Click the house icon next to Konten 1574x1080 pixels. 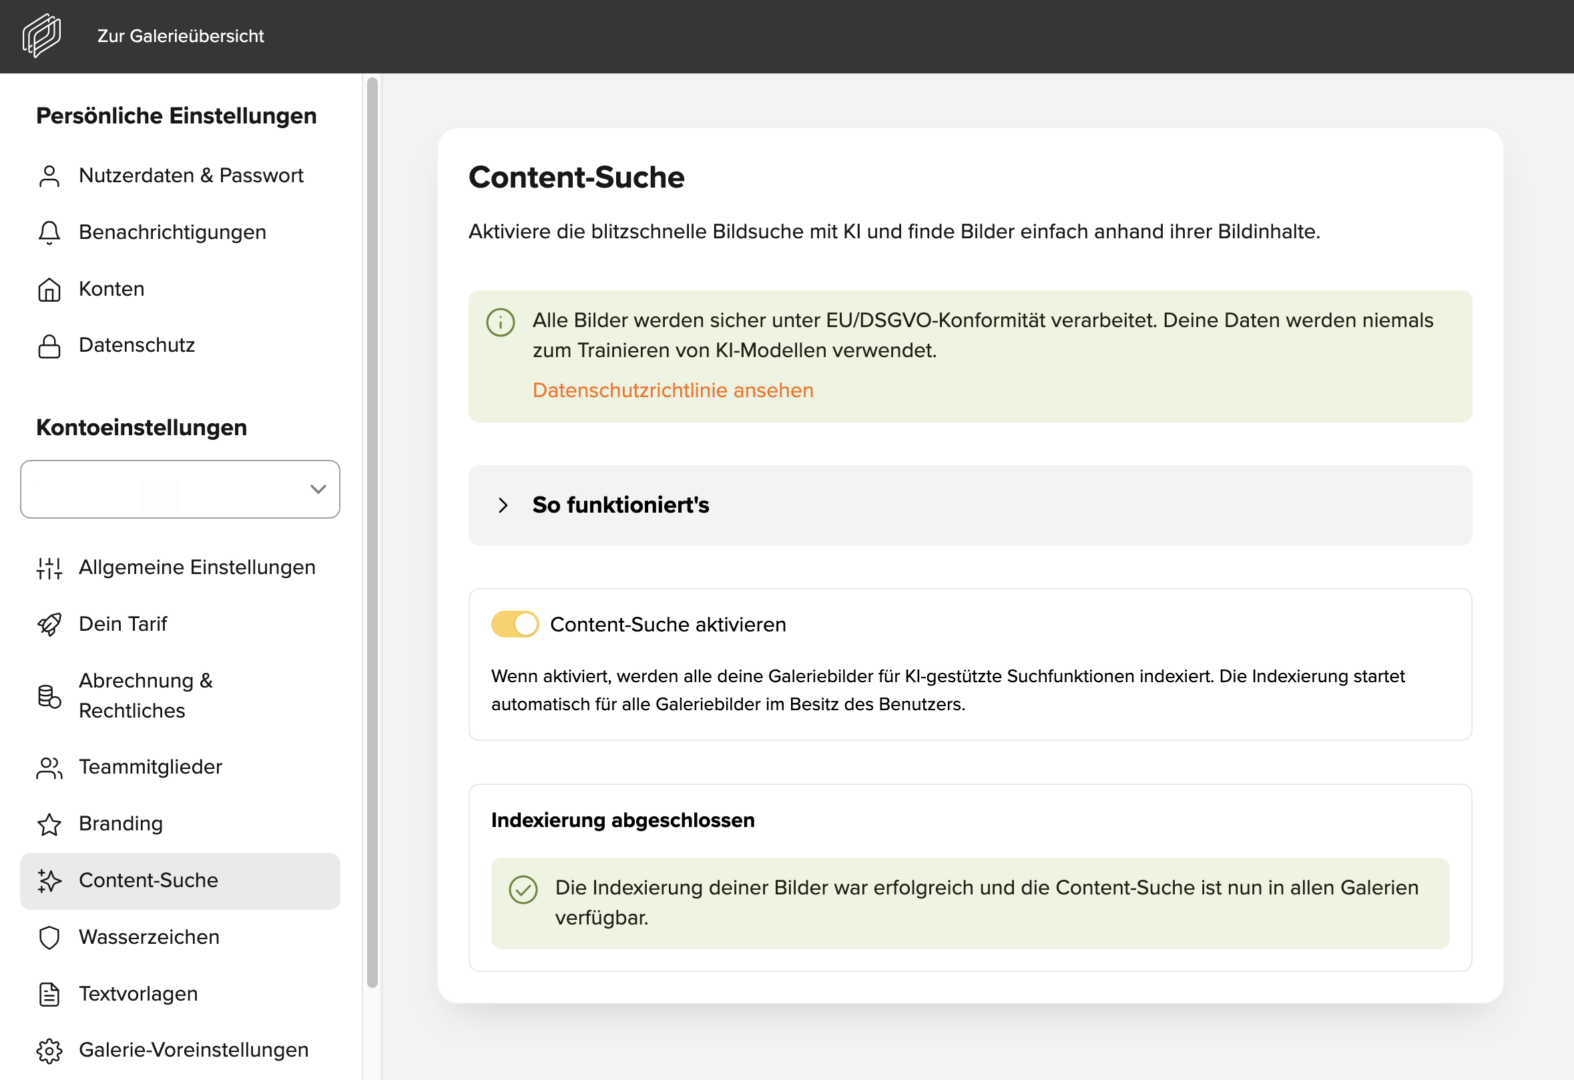tap(49, 290)
